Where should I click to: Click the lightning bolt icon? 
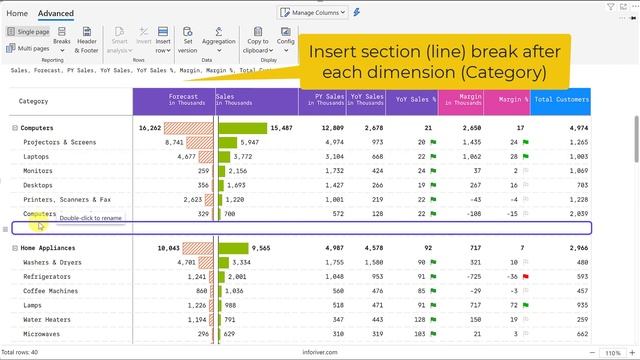pos(357,12)
